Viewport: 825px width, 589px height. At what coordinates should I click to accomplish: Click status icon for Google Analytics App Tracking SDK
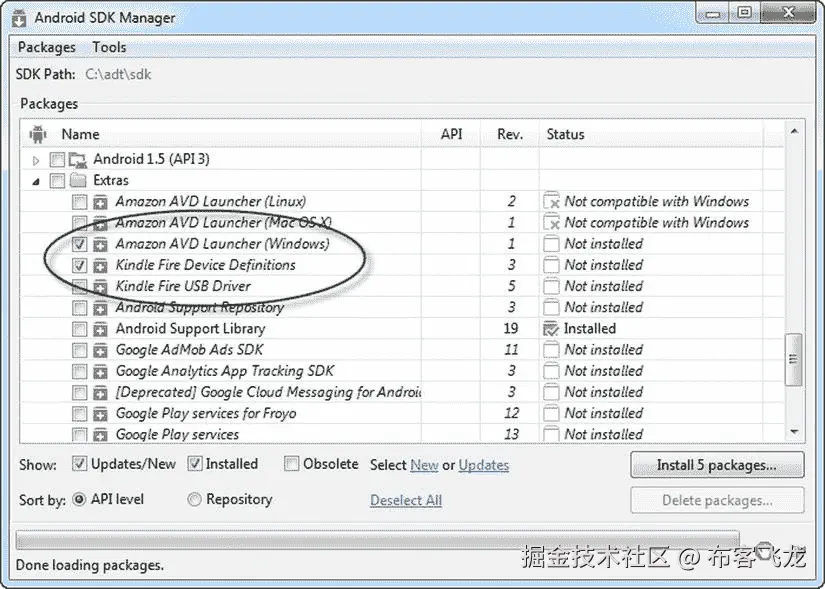[551, 371]
